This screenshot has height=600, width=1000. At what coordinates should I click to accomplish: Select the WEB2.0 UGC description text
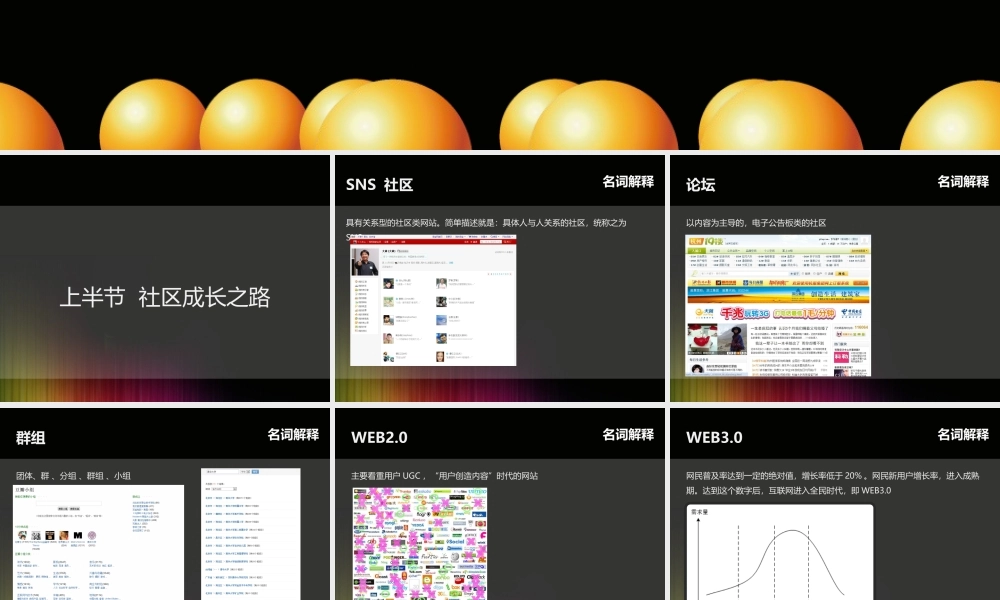coord(445,476)
